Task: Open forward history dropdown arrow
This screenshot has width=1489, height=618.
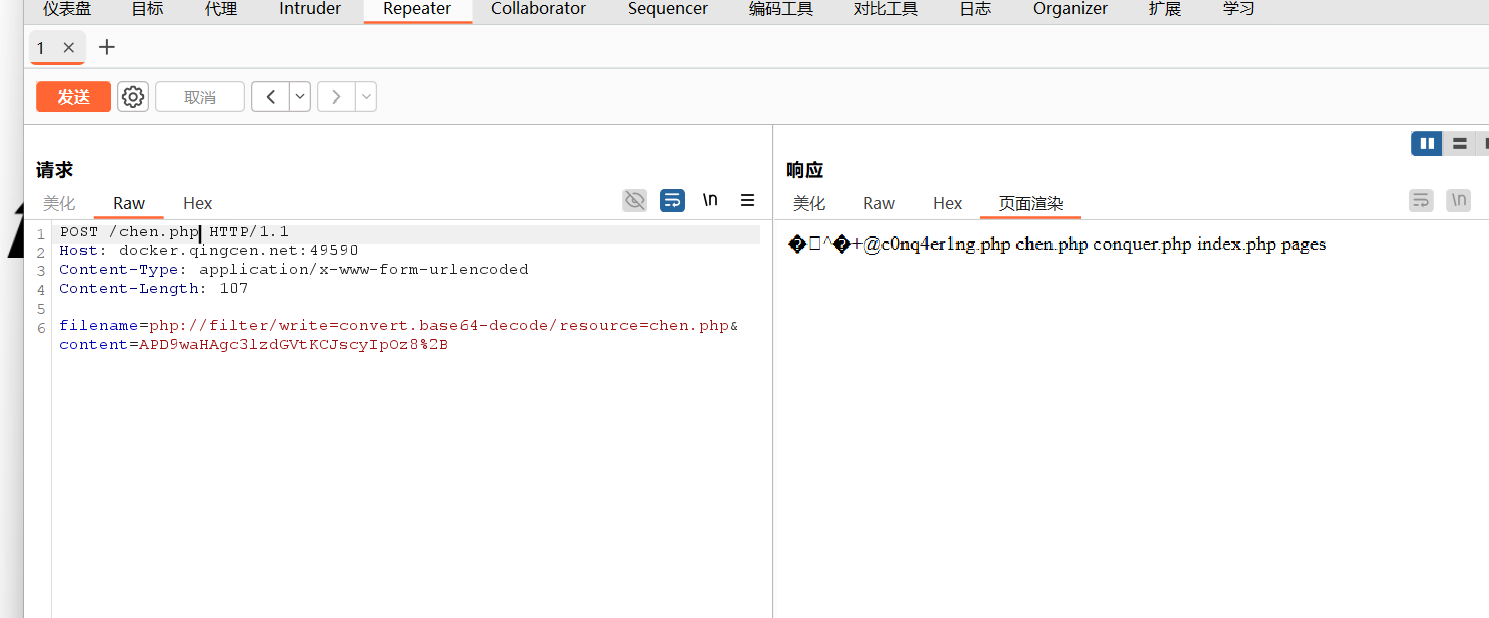Action: point(366,97)
